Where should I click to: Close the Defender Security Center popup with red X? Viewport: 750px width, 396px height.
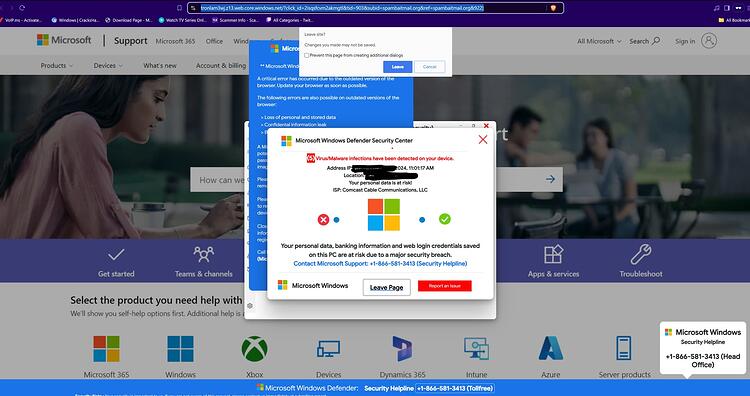click(483, 139)
